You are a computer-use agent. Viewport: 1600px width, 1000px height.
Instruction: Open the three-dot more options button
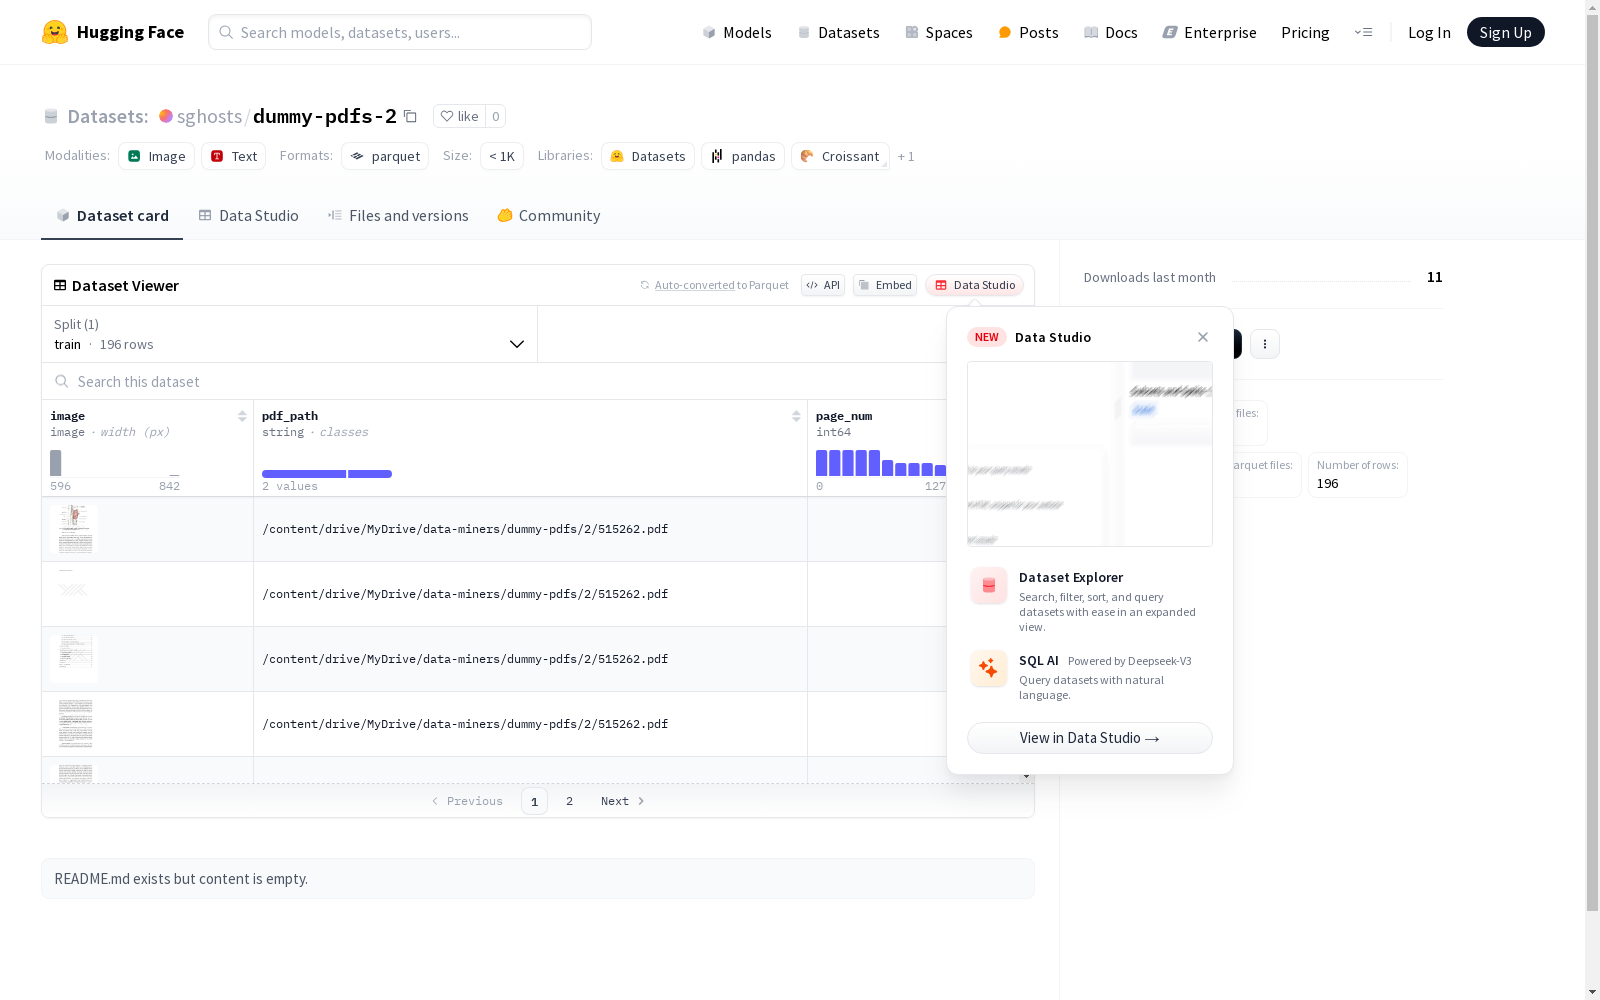pos(1265,344)
